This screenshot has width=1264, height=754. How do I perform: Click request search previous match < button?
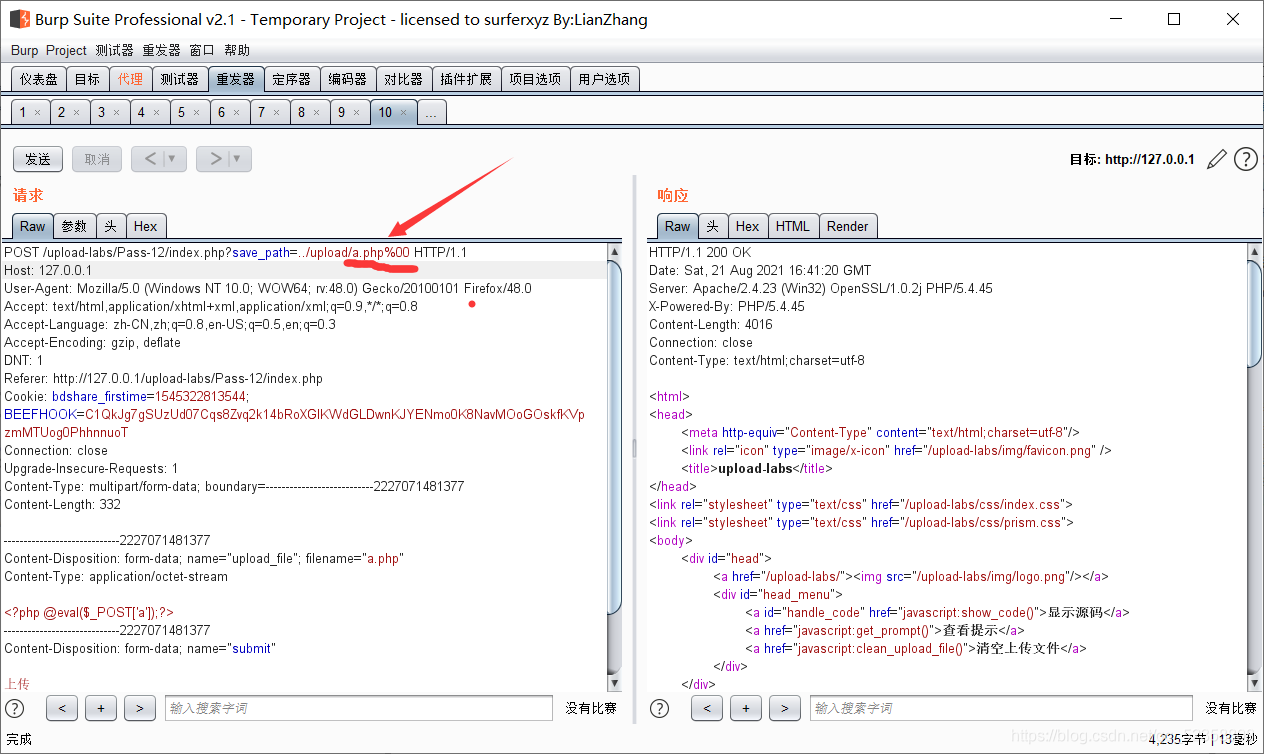coord(62,708)
